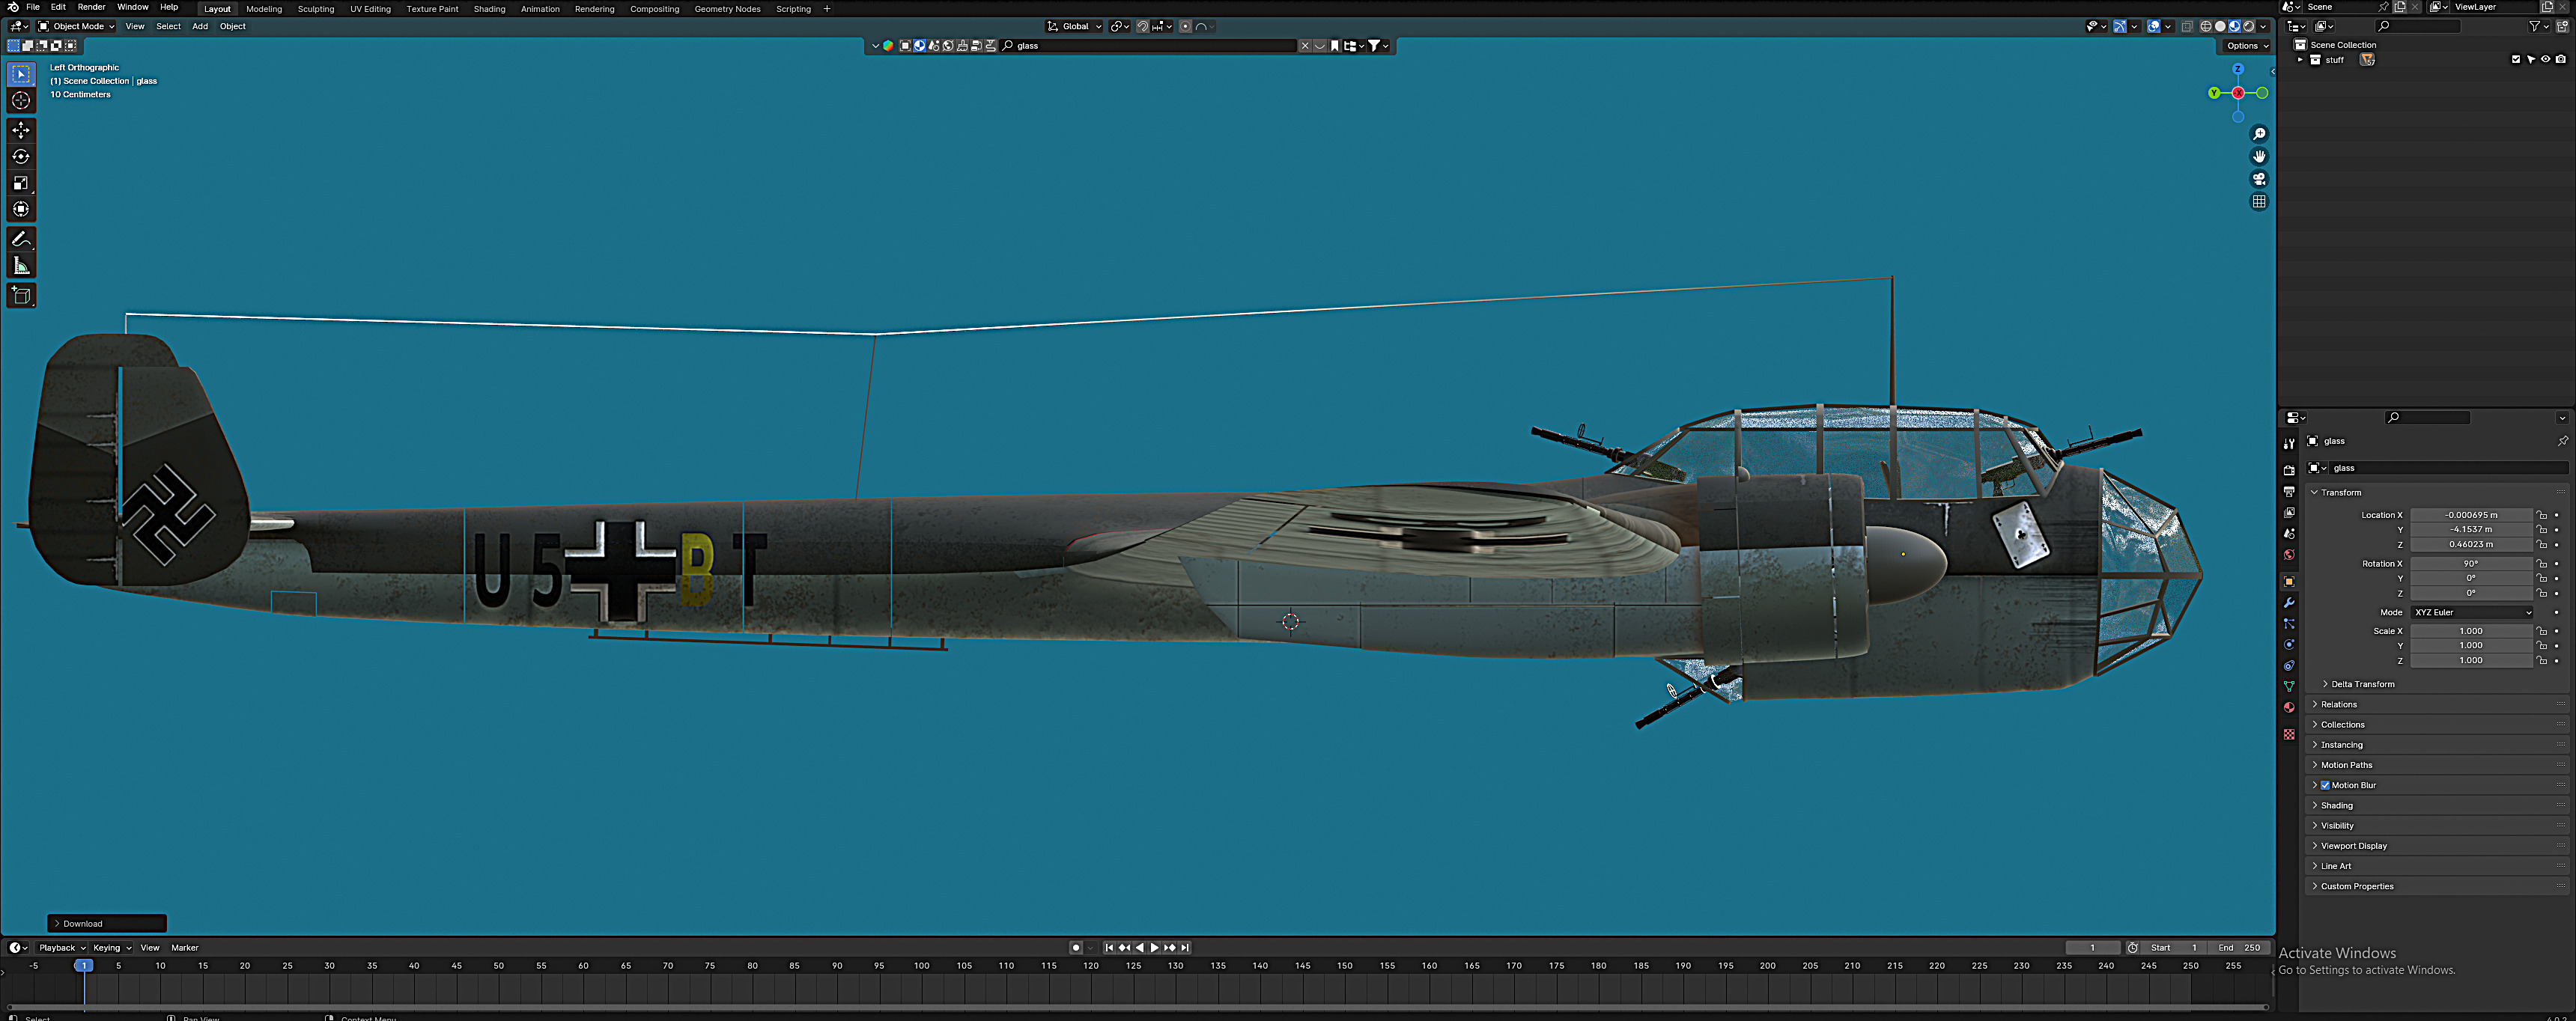The image size is (2576, 1021).
Task: Open the Render properties tab
Action: click(x=2289, y=470)
